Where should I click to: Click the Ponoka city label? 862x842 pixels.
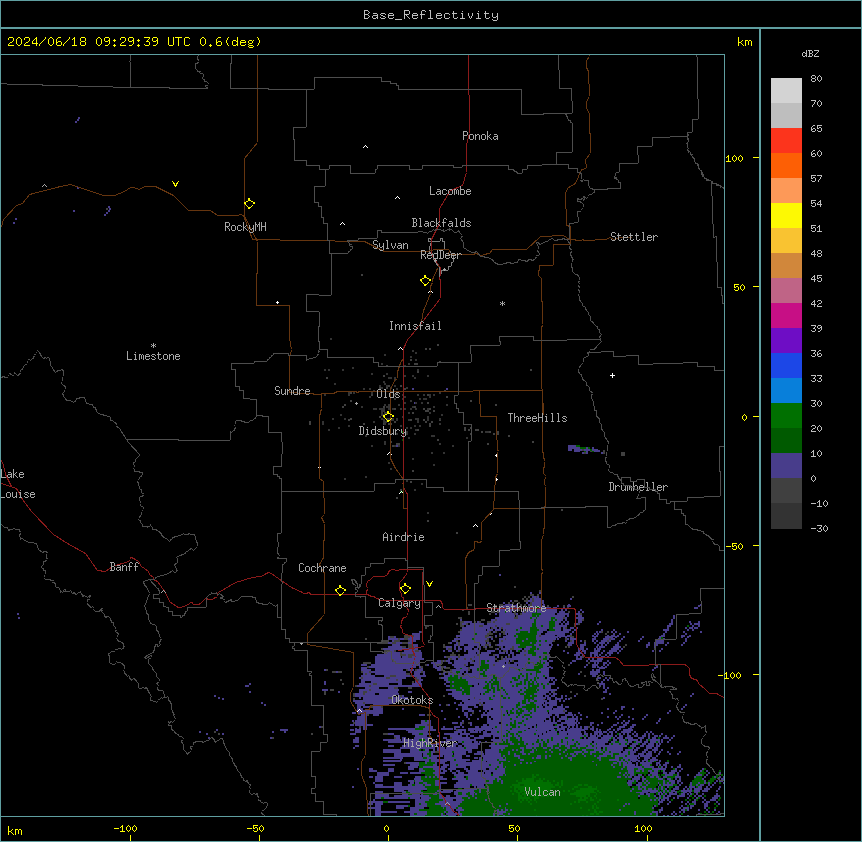pos(480,136)
